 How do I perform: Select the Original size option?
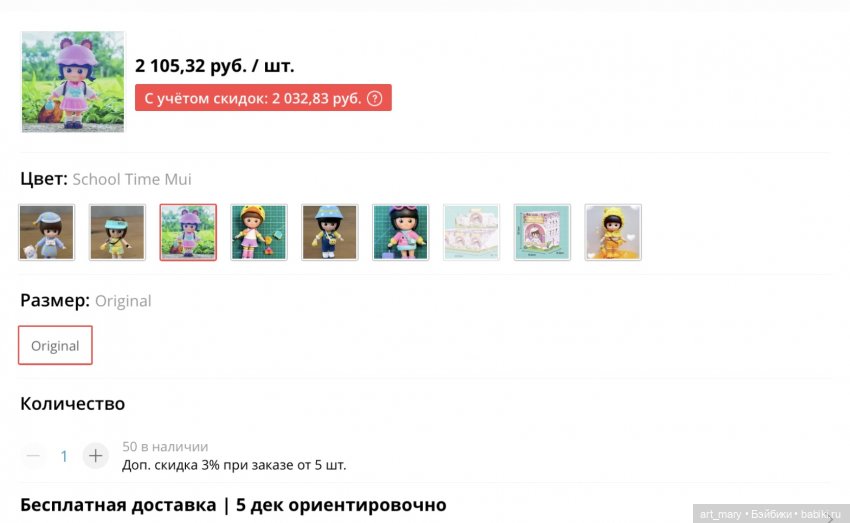(55, 345)
